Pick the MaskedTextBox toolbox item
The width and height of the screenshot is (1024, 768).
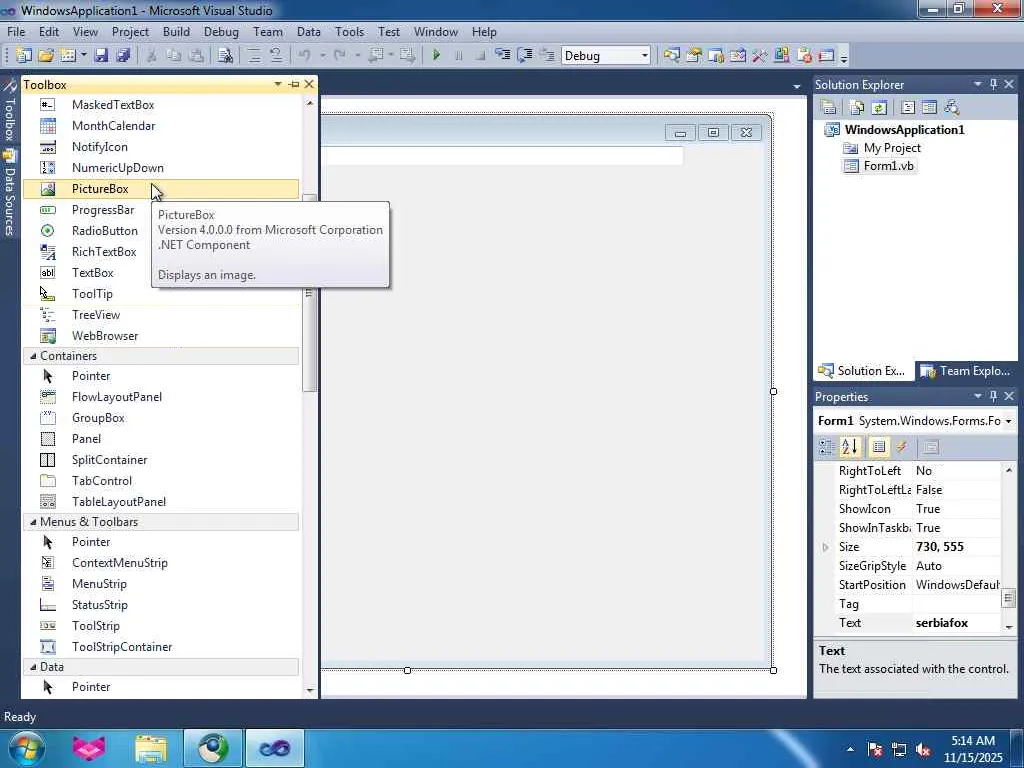(x=161, y=104)
